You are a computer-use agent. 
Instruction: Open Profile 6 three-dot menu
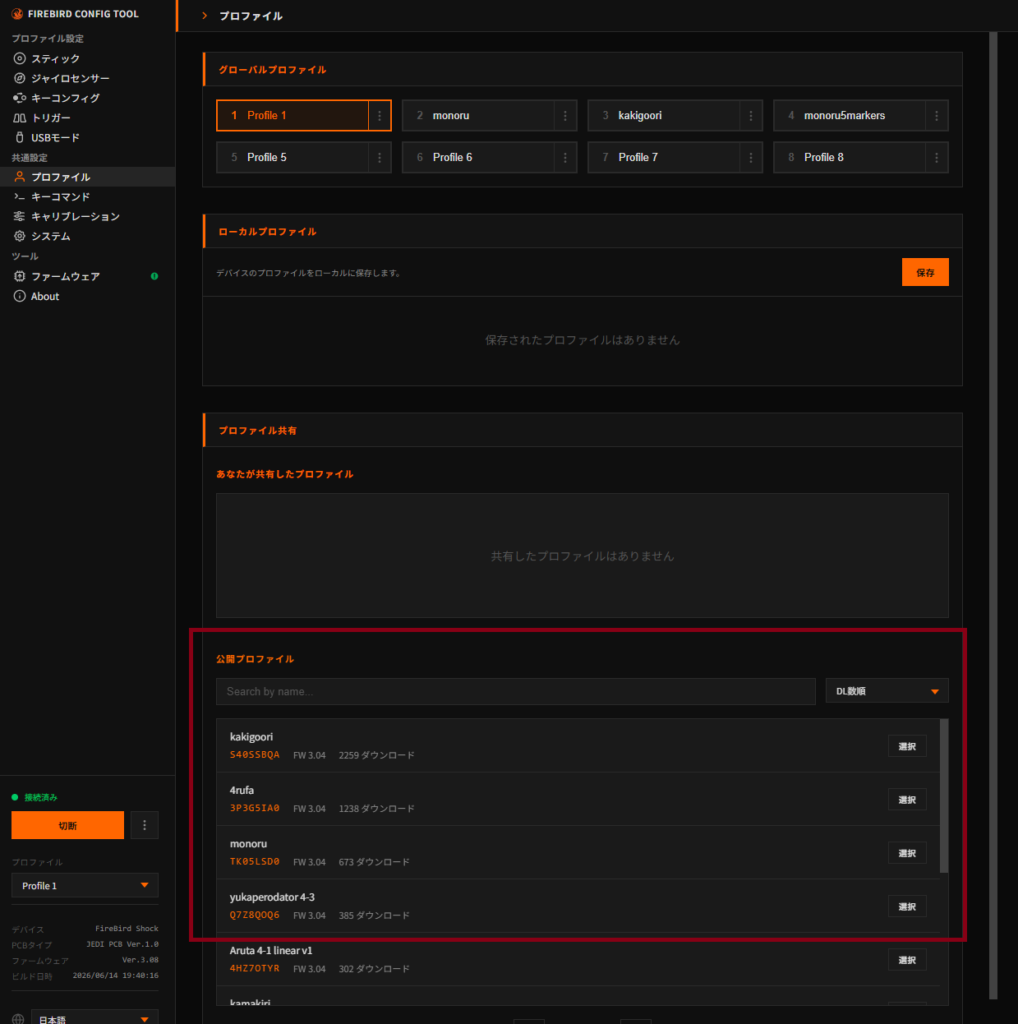pyautogui.click(x=565, y=157)
